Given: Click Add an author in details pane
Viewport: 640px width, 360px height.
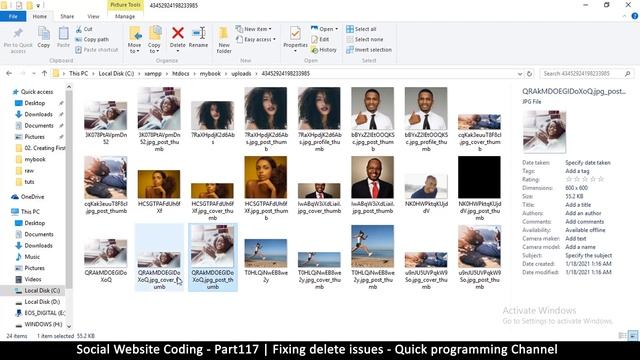Looking at the screenshot, I should click(583, 213).
